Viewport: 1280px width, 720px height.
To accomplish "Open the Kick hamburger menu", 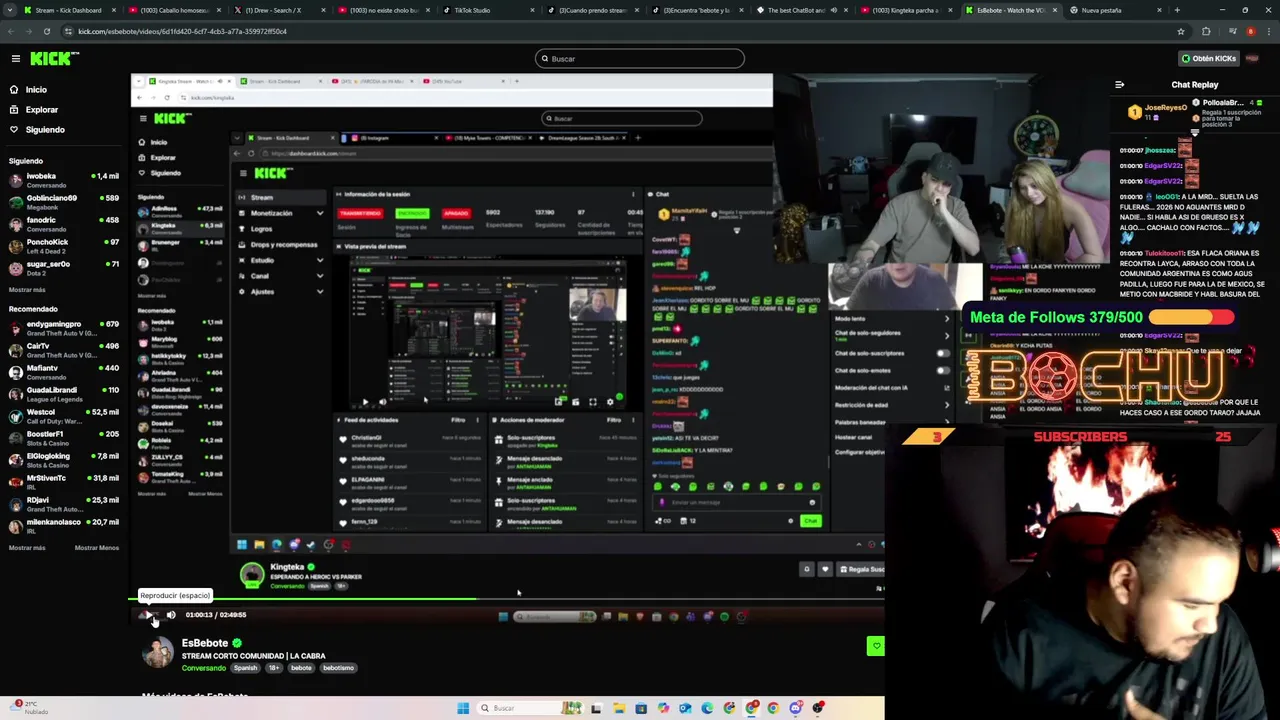I will [15, 59].
